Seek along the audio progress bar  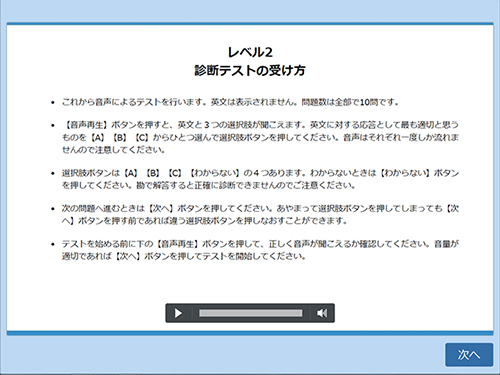pyautogui.click(x=251, y=313)
